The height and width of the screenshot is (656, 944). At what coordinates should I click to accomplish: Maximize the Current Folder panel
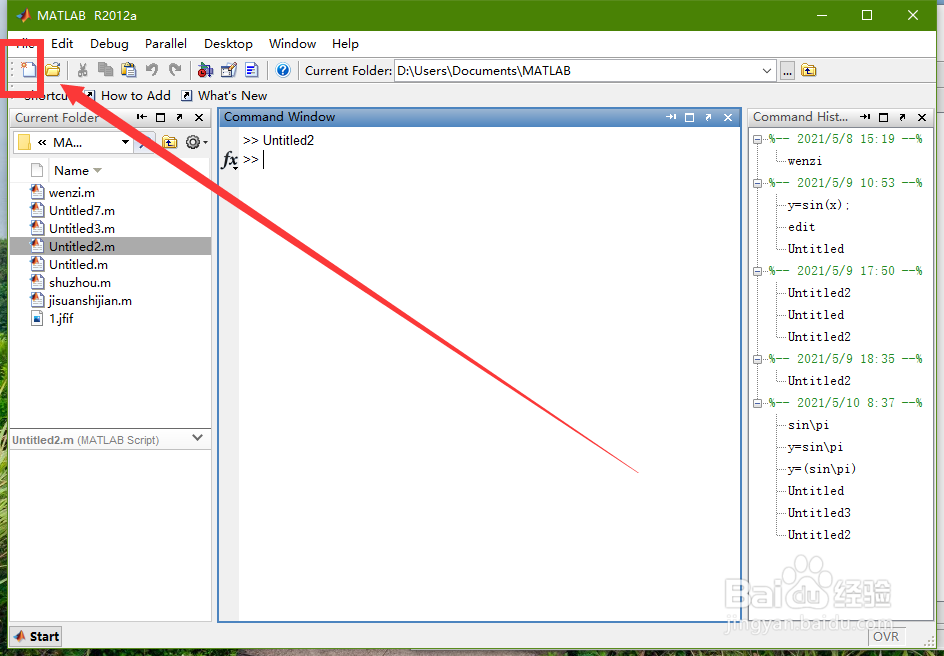160,117
